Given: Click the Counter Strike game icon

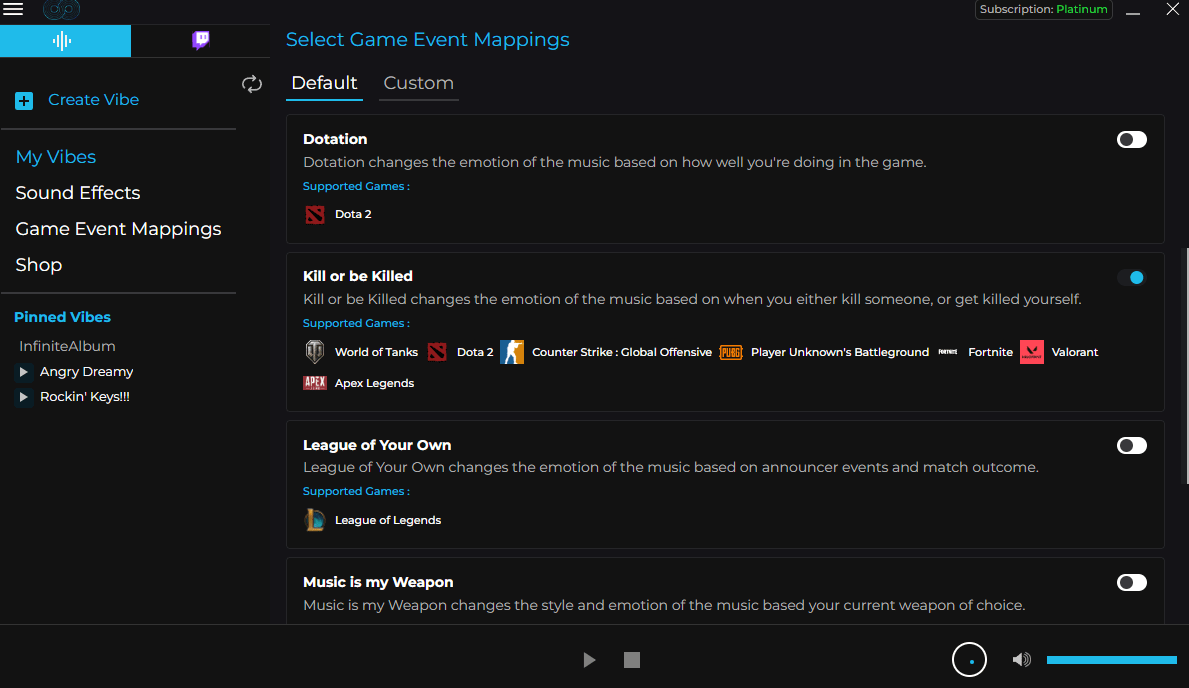Looking at the screenshot, I should (x=512, y=352).
